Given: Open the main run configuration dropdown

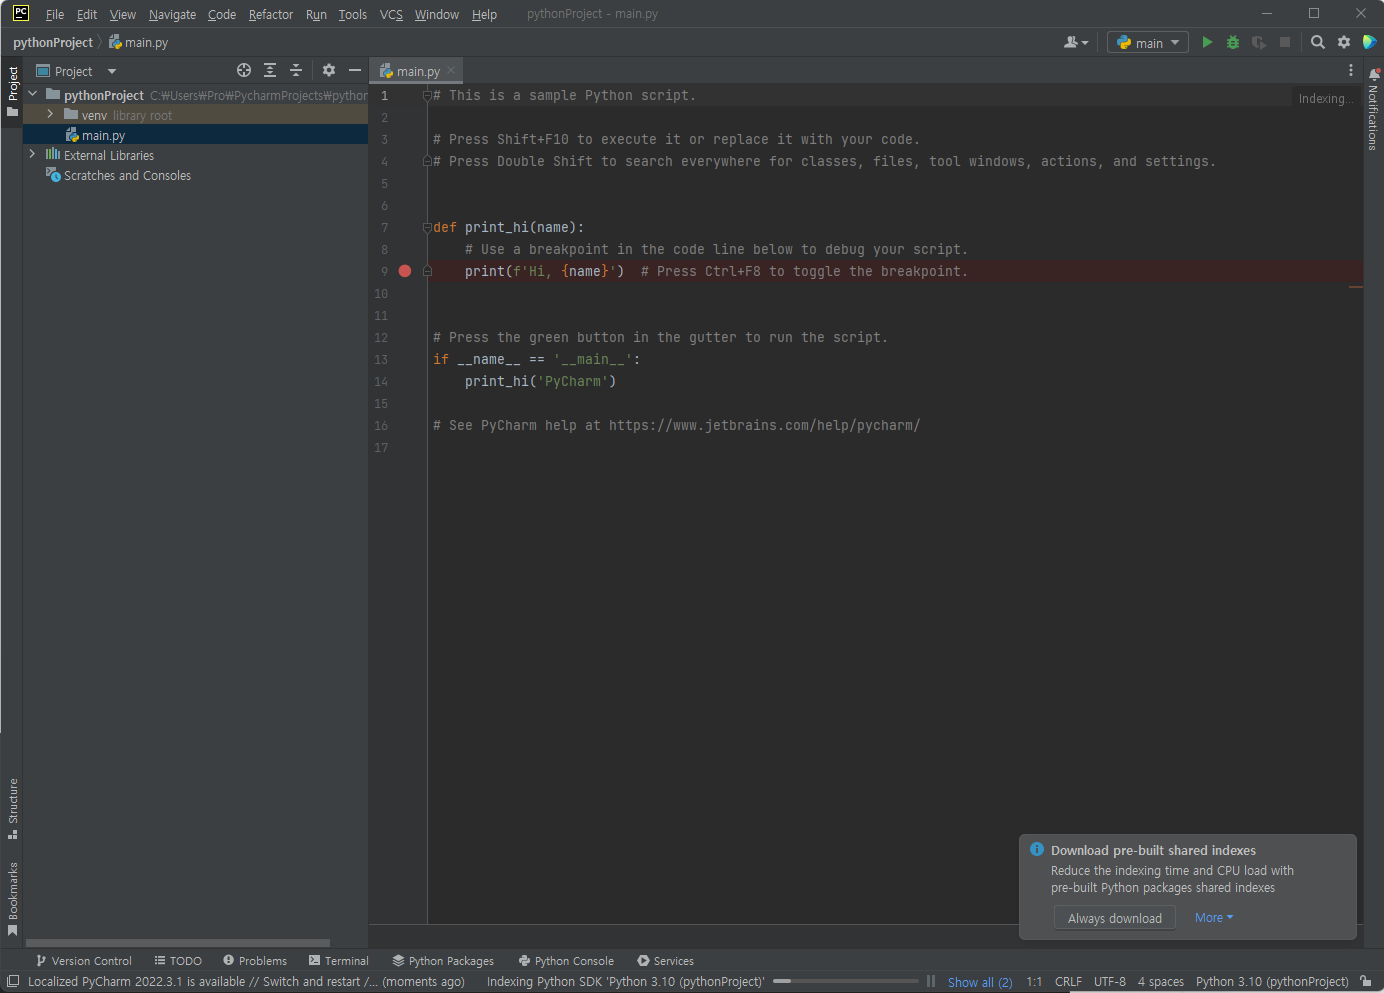Looking at the screenshot, I should [1147, 42].
